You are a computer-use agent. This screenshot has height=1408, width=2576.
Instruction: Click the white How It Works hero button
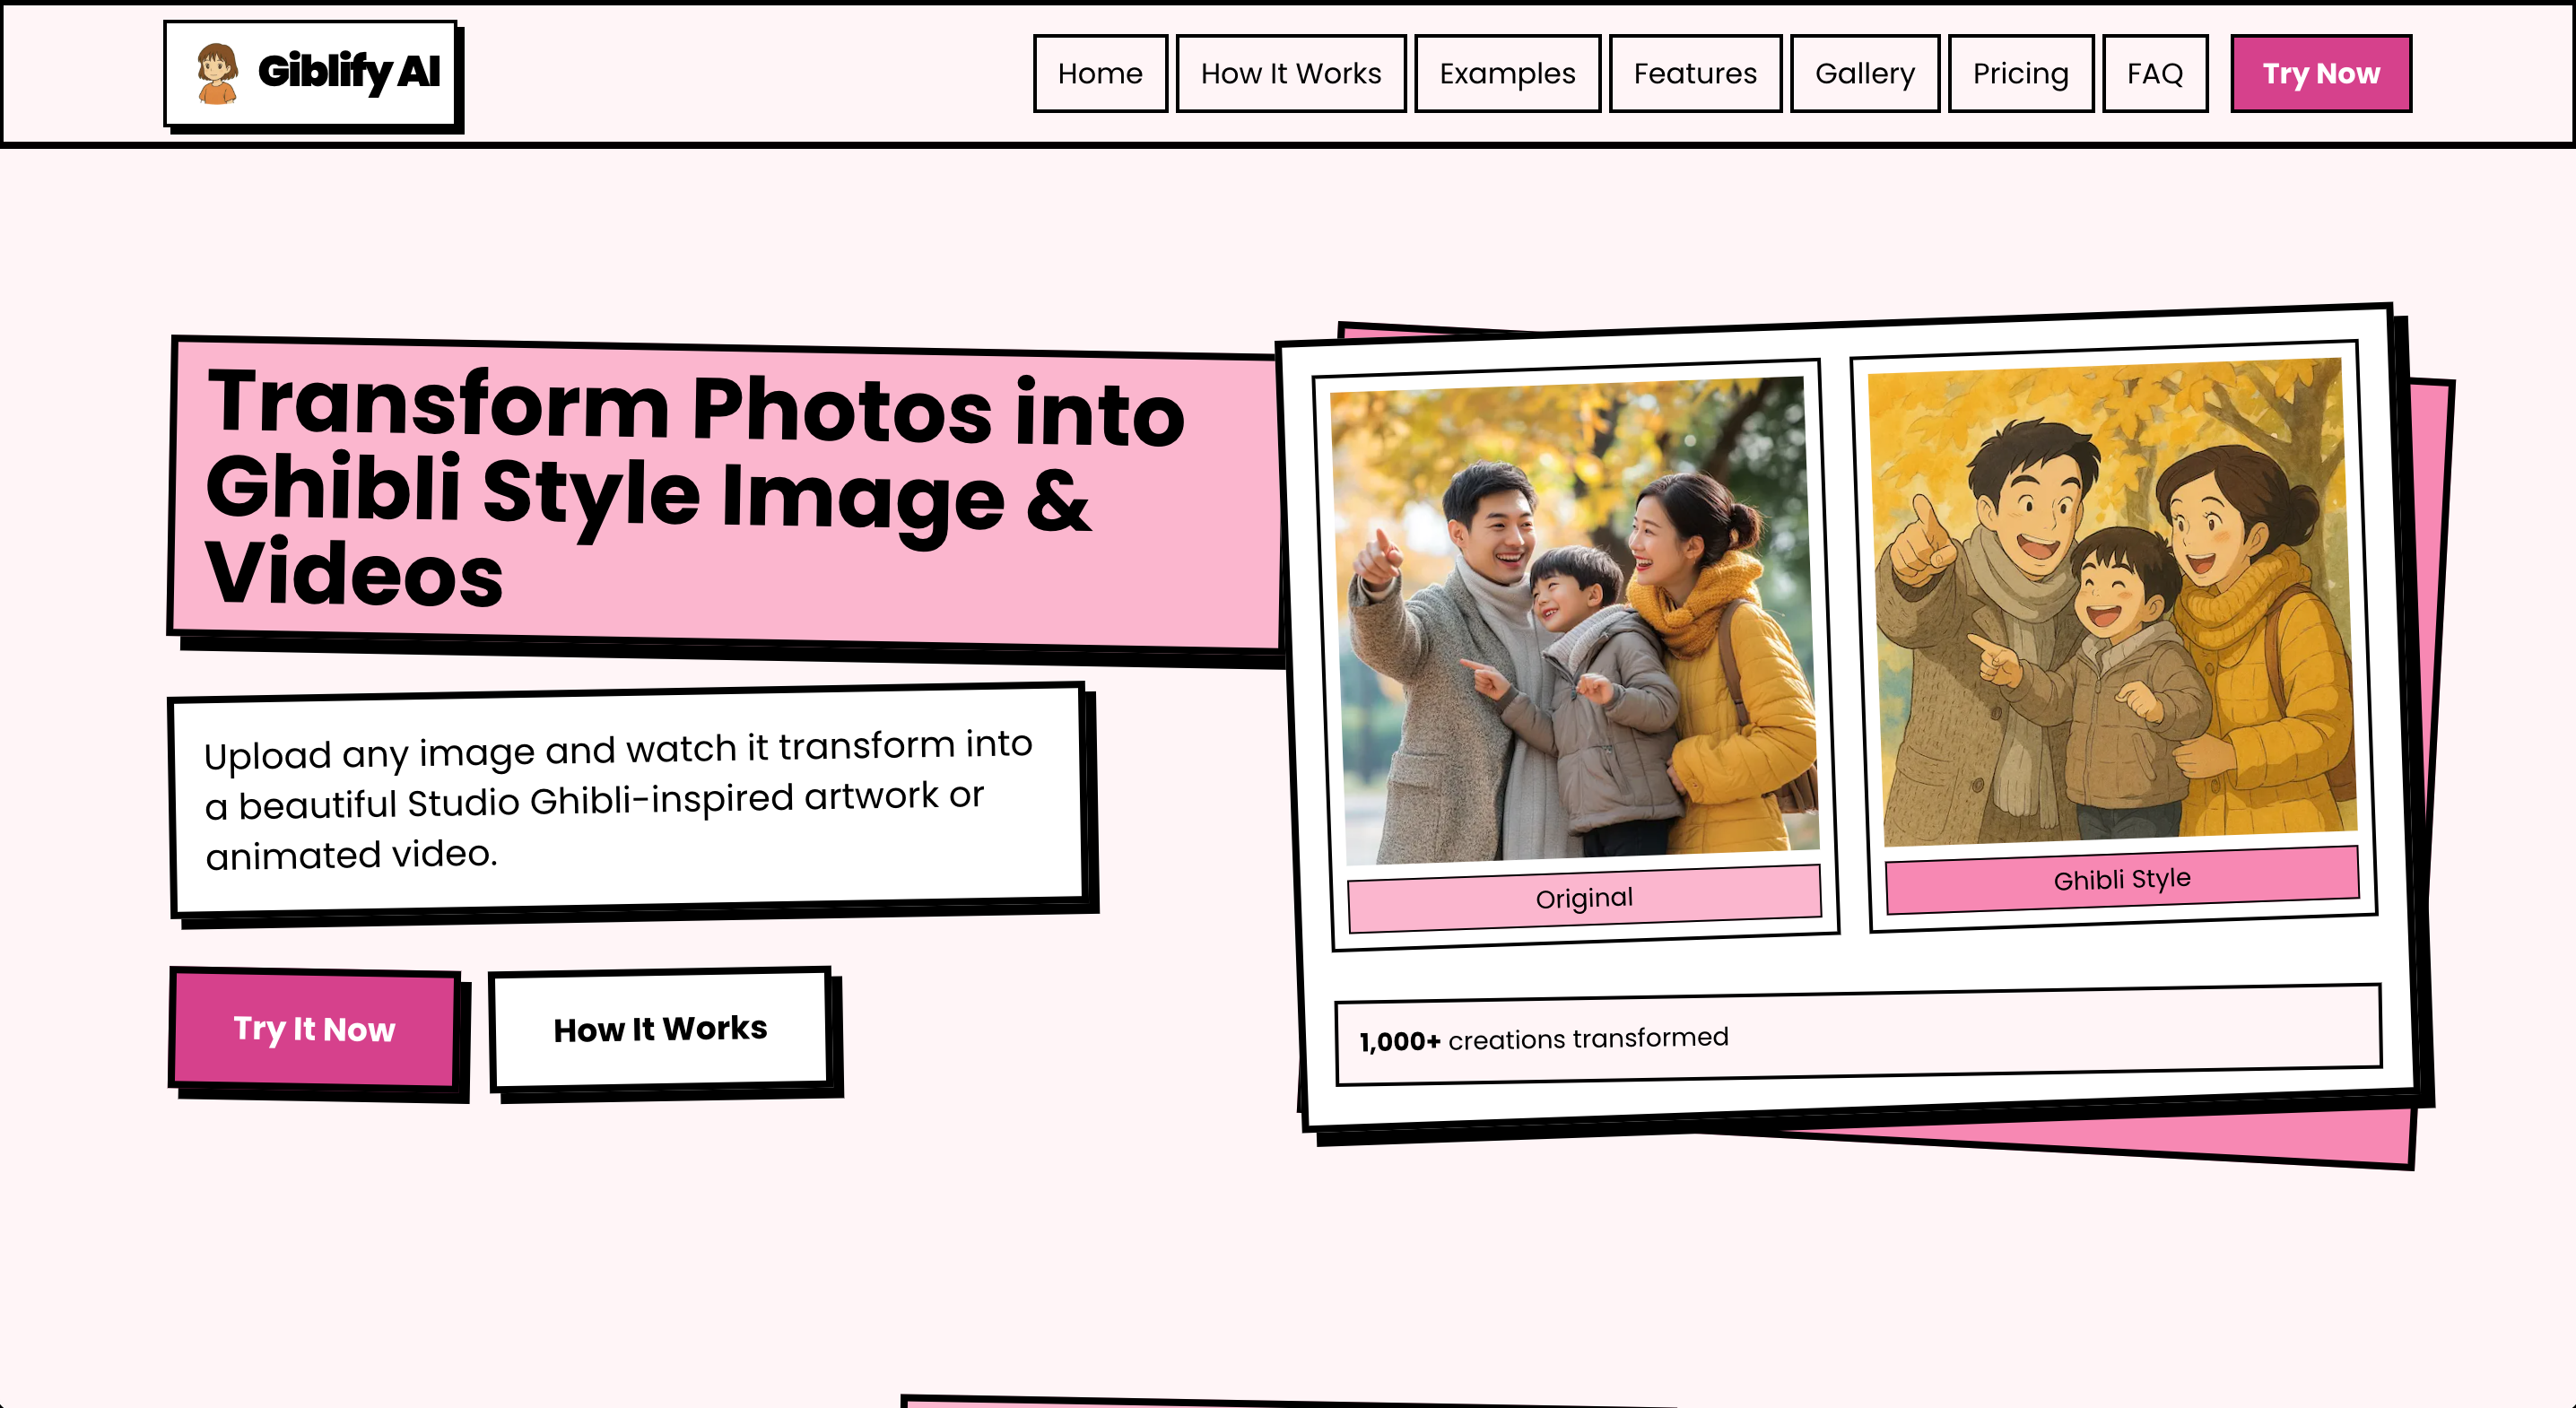[x=660, y=1029]
